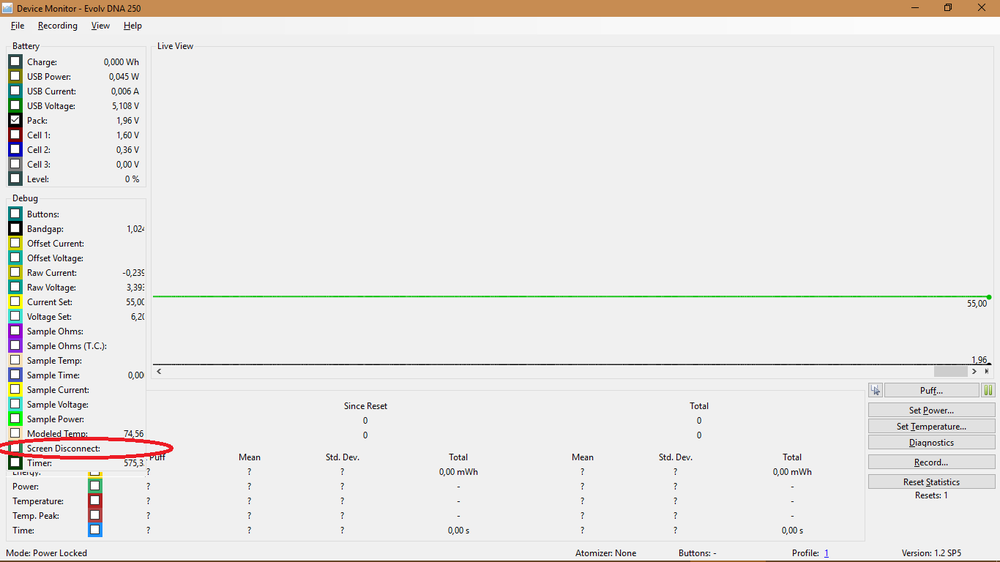This screenshot has width=1000, height=562.
Task: Toggle Sample Voltage checkbox
Action: click(15, 405)
